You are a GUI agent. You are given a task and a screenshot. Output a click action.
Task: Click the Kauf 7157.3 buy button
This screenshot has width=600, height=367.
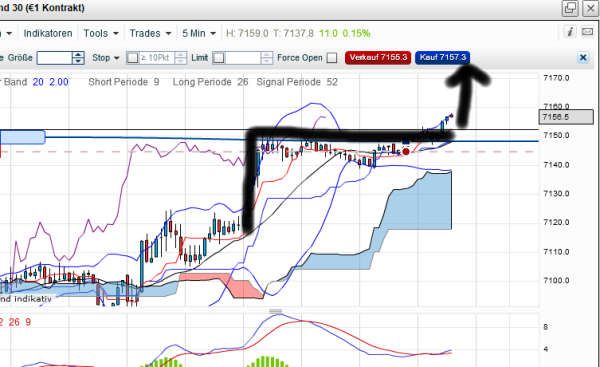[442, 57]
